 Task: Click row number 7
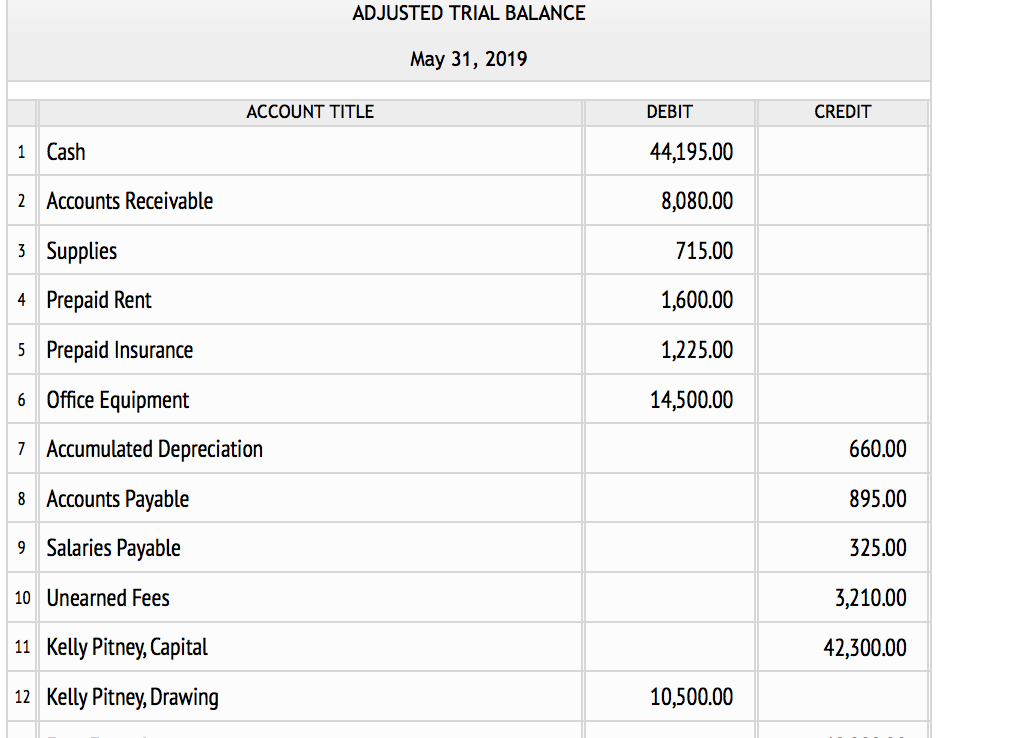tap(21, 448)
